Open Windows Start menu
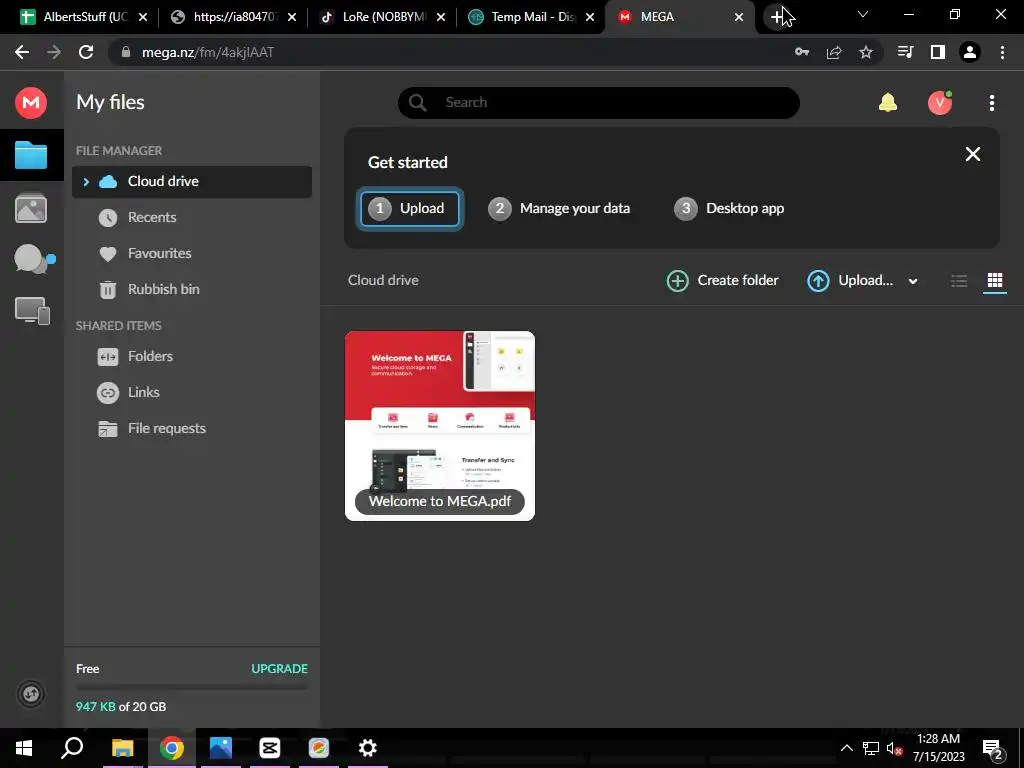Image resolution: width=1024 pixels, height=768 pixels. [24, 748]
